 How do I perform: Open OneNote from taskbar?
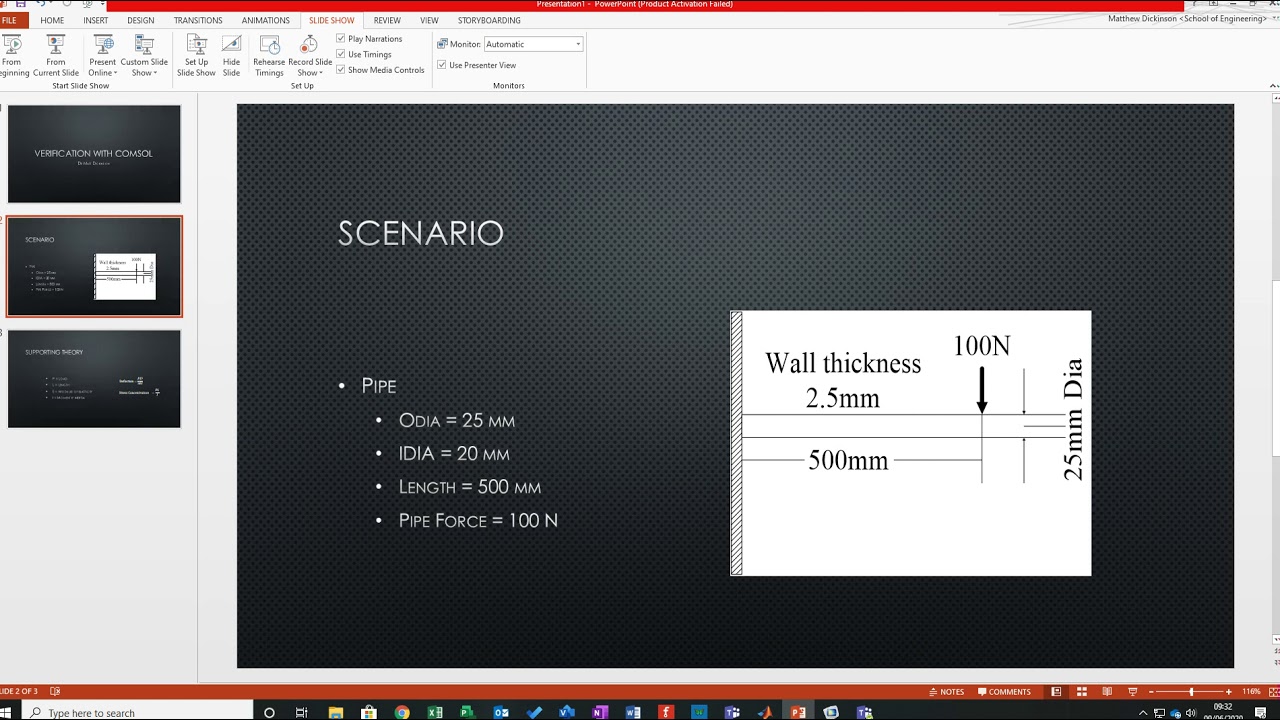[x=600, y=712]
